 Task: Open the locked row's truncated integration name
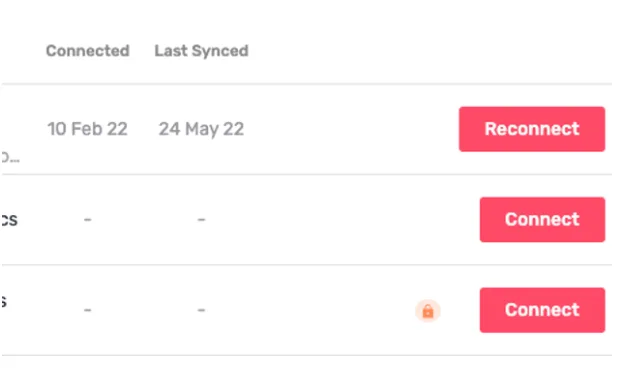(x=4, y=302)
